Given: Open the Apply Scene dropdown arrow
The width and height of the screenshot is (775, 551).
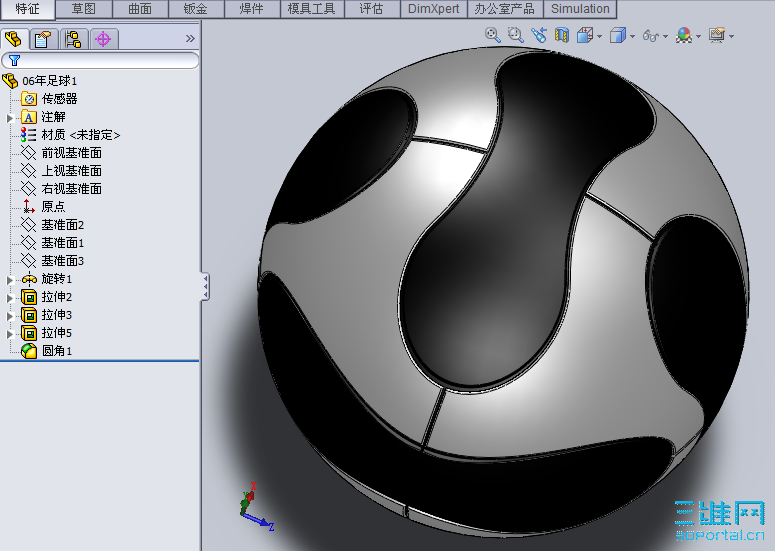Looking at the screenshot, I should pyautogui.click(x=698, y=36).
